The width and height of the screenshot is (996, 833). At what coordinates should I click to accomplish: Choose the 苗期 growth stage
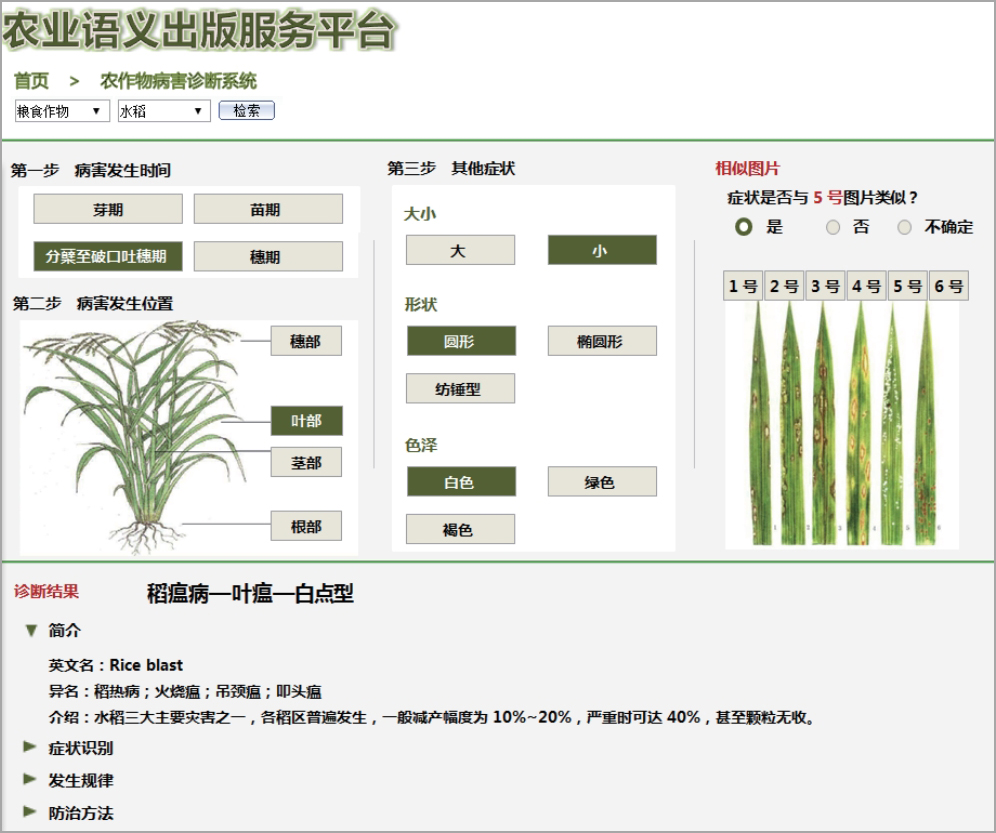pyautogui.click(x=268, y=209)
